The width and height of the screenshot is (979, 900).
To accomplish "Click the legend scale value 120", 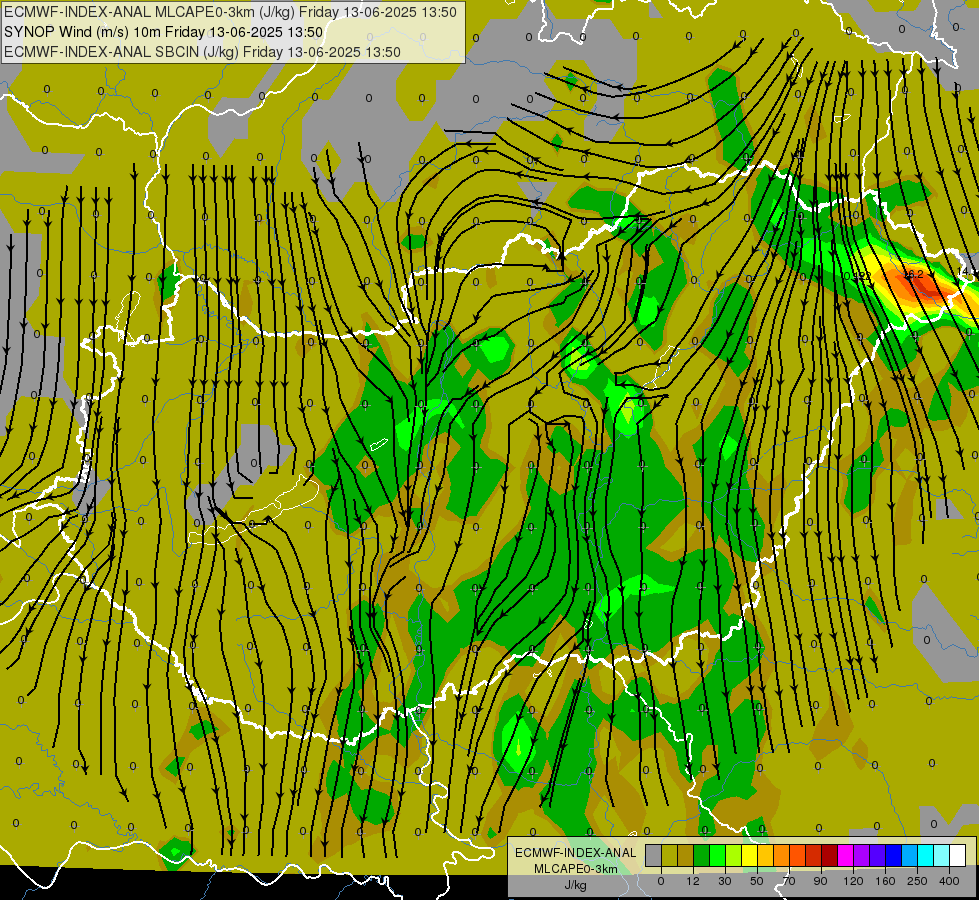I will click(x=853, y=881).
